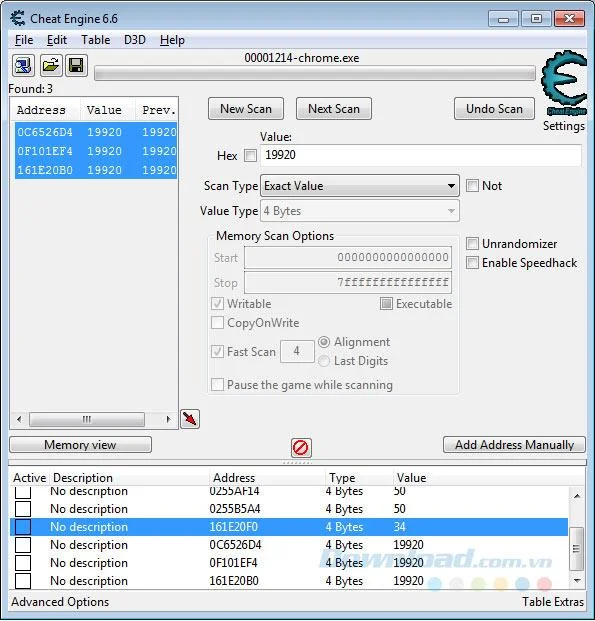Image resolution: width=595 pixels, height=621 pixels.
Task: Open the Table menu
Action: click(95, 40)
